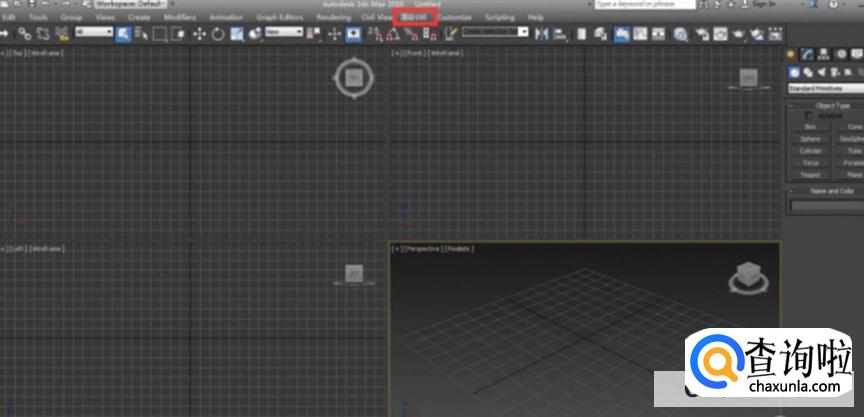Open the Create menu
Screen dimensions: 864x417
(x=139, y=18)
